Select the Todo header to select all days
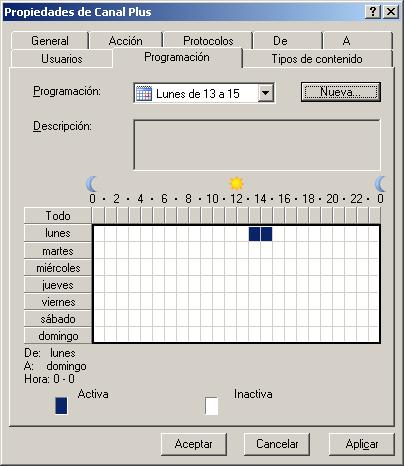 pyautogui.click(x=58, y=215)
